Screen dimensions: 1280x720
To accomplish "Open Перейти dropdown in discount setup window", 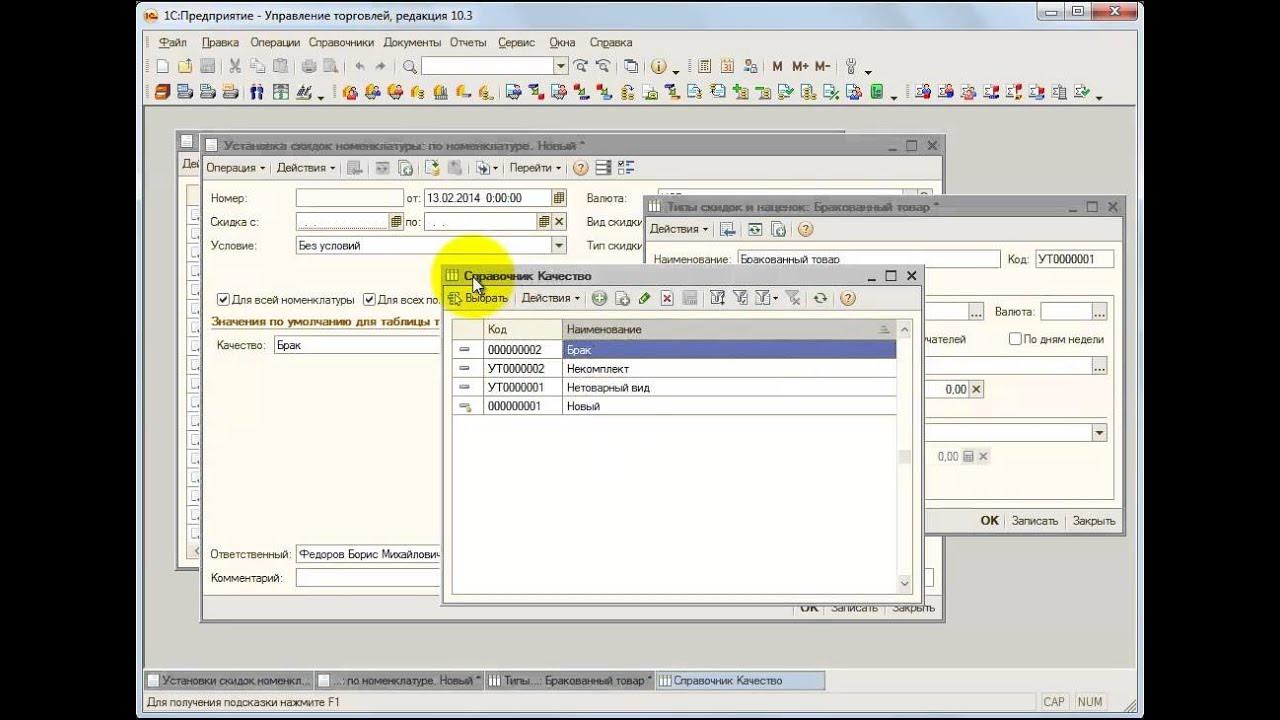I will pos(535,168).
